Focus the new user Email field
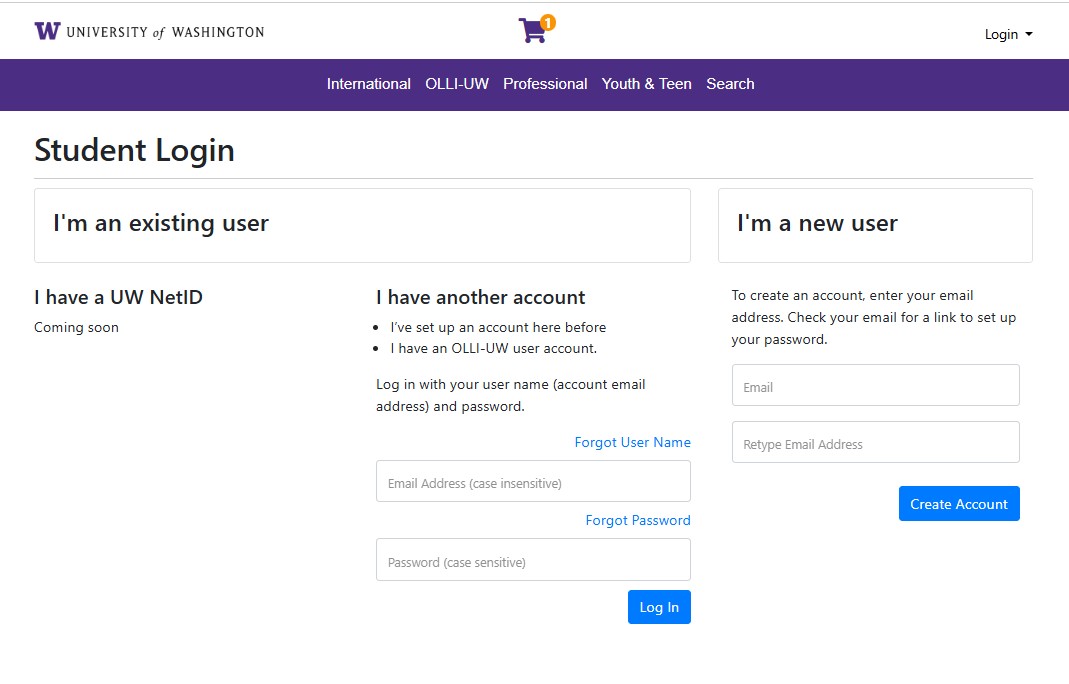 875,385
